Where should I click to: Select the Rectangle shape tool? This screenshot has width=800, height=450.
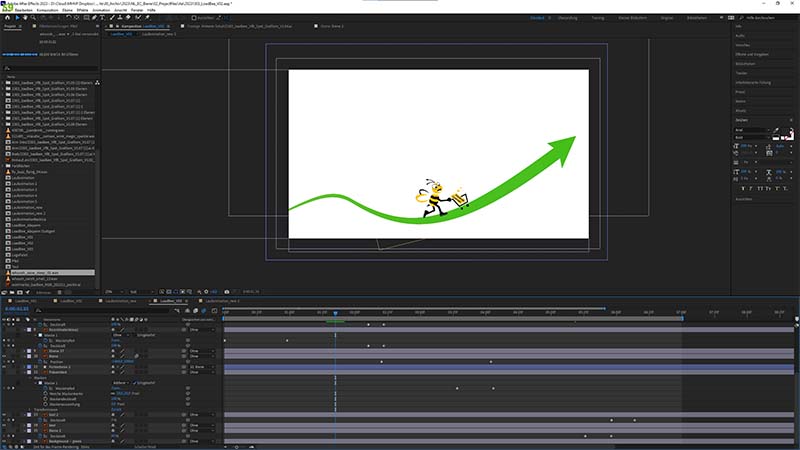point(86,17)
